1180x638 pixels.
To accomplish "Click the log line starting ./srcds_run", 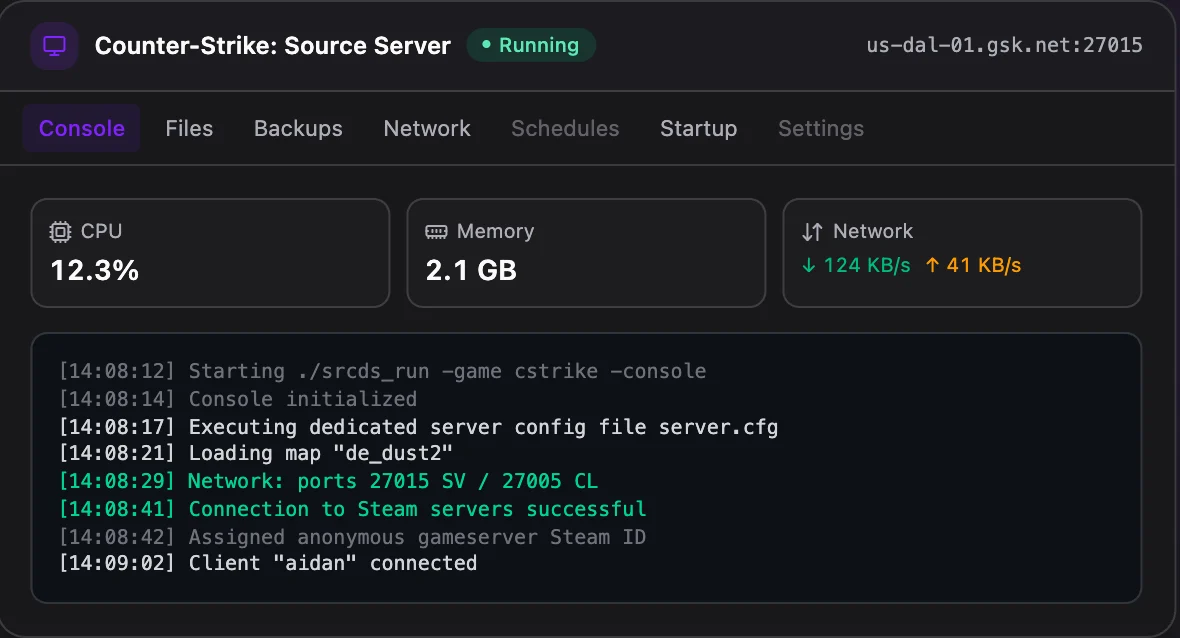I will pos(382,371).
